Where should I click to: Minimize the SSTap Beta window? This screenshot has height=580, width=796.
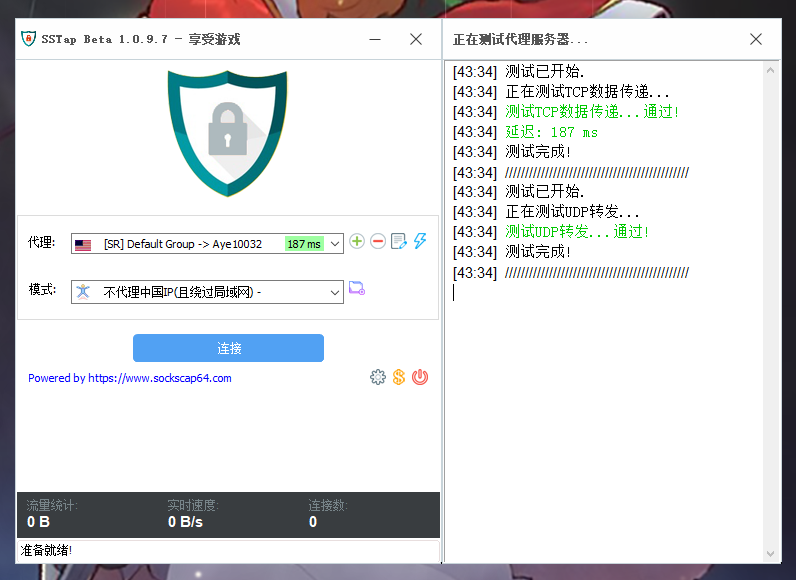375,39
